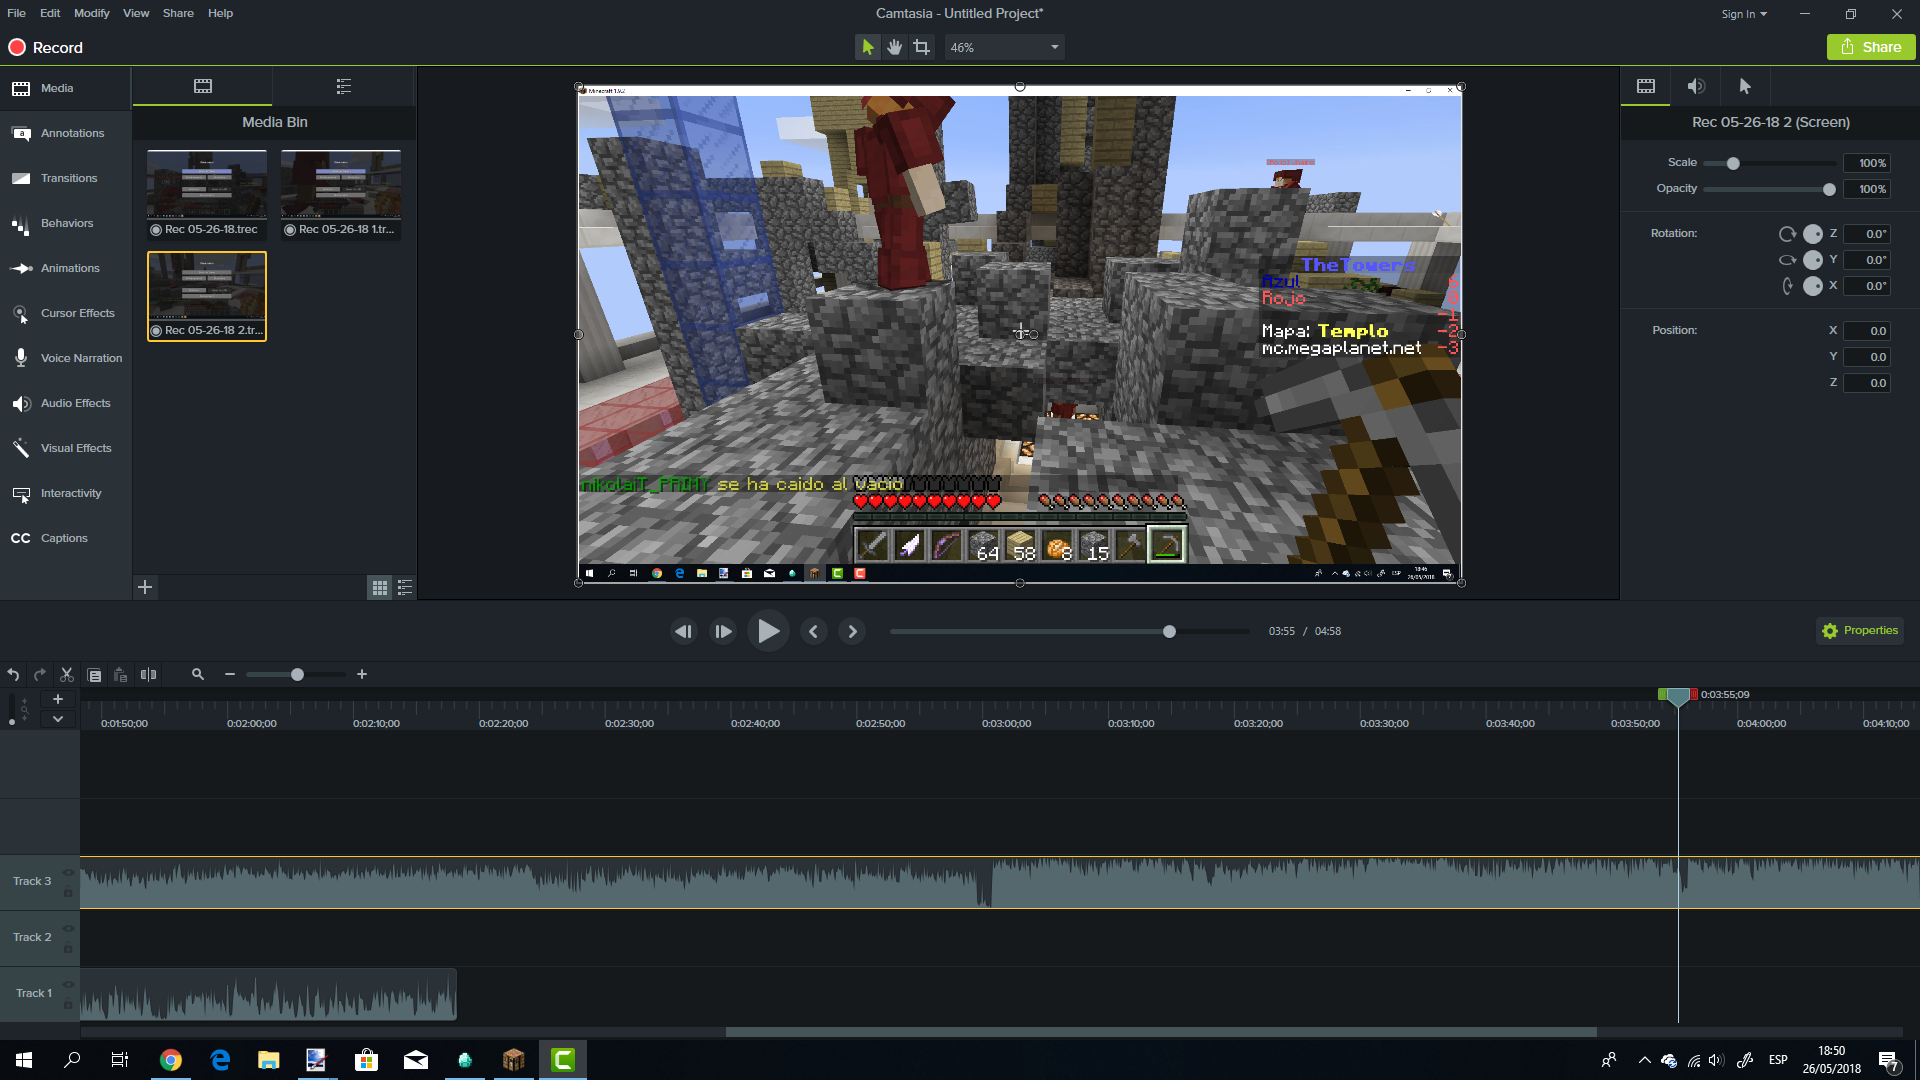Switch media bin to details list view
The height and width of the screenshot is (1080, 1920).
pos(405,588)
